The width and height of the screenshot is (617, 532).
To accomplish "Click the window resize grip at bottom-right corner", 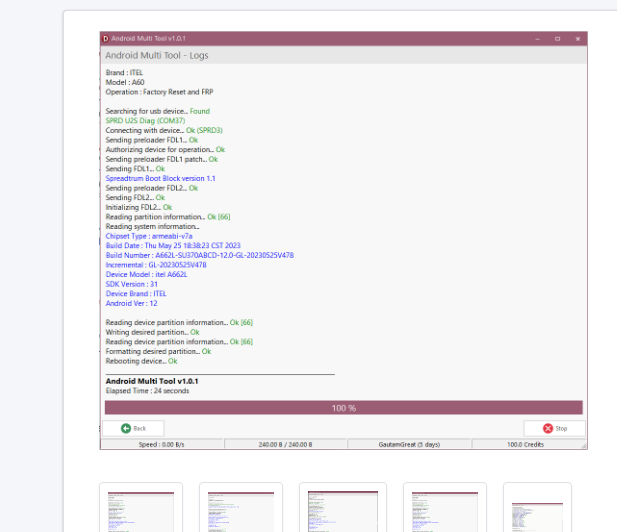I will [x=584, y=445].
